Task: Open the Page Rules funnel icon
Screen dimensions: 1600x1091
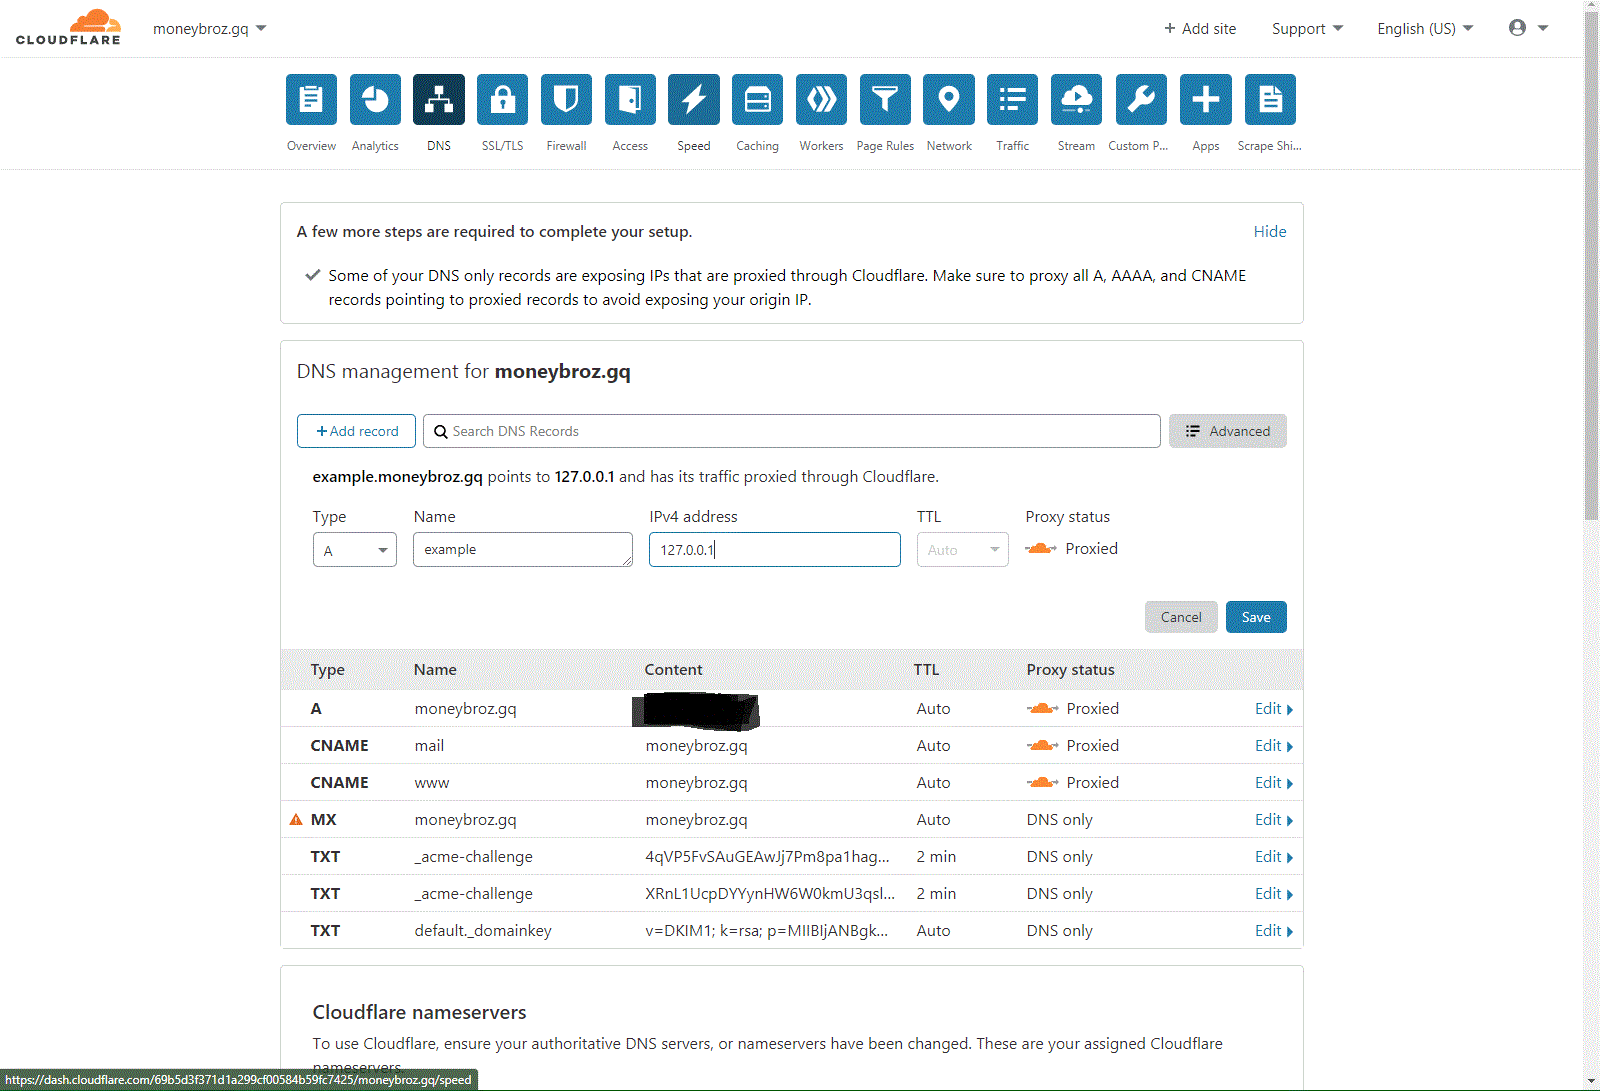Action: point(885,99)
